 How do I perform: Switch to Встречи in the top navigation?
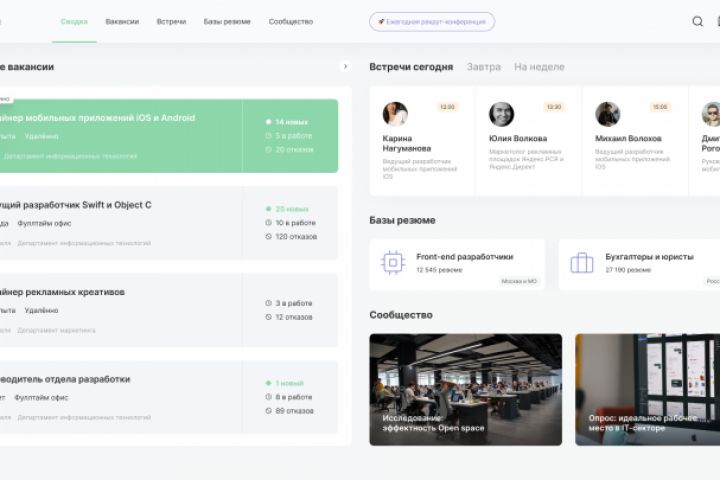pyautogui.click(x=171, y=21)
